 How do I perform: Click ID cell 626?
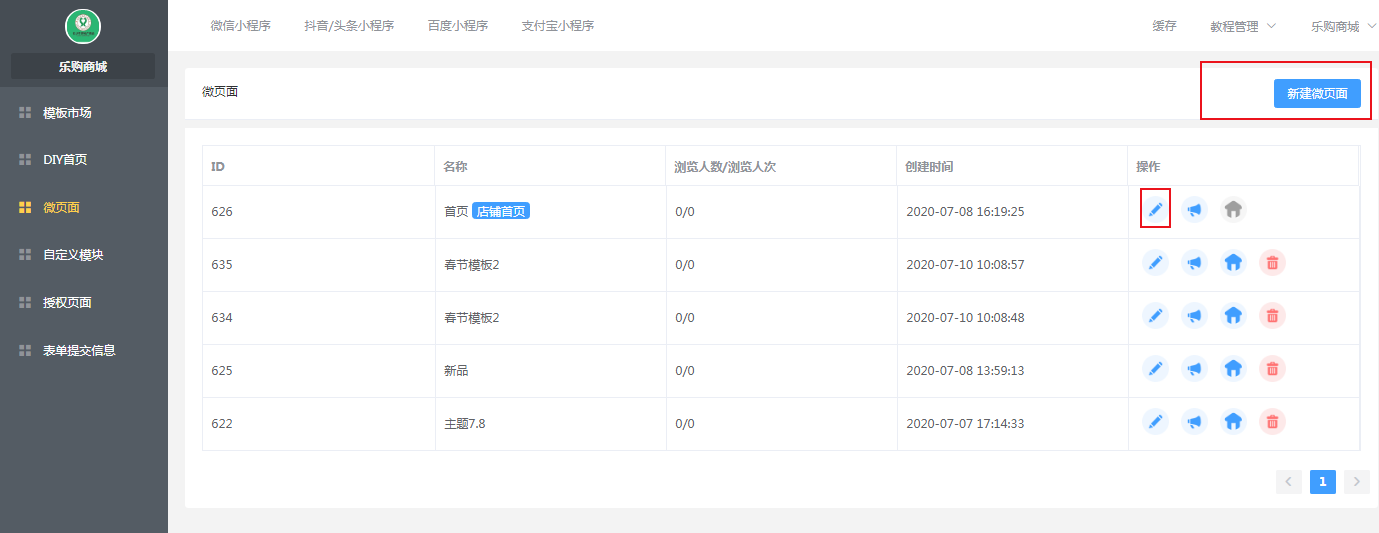(x=222, y=211)
